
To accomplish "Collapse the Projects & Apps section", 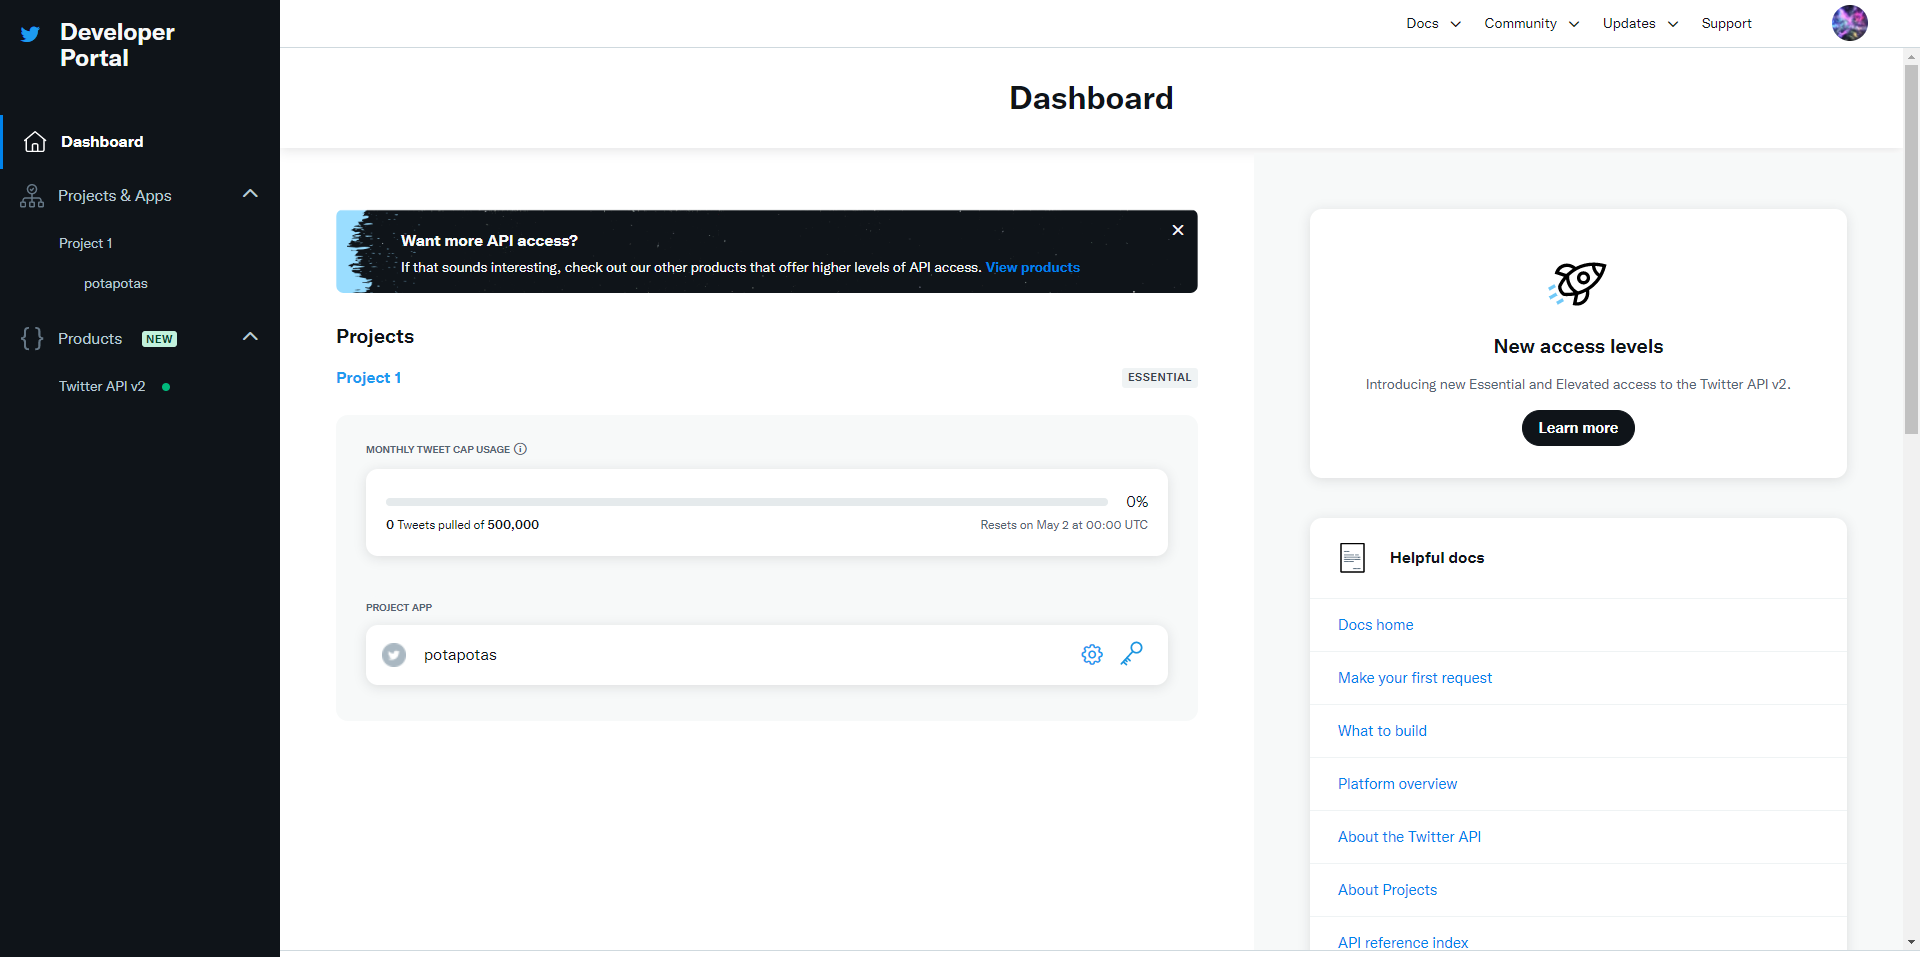I will tap(250, 194).
